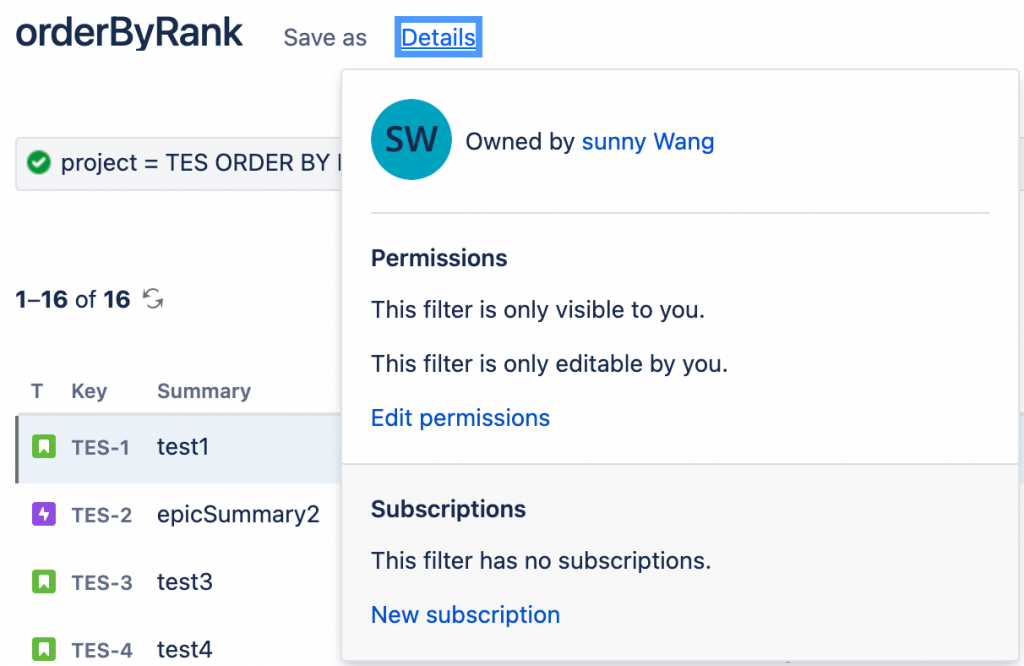Open sunny Wang's profile link
The height and width of the screenshot is (666, 1024).
click(x=648, y=142)
